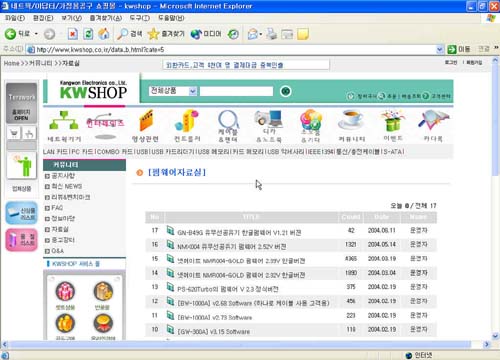
Task: Click the search text input field
Action: click(236, 91)
